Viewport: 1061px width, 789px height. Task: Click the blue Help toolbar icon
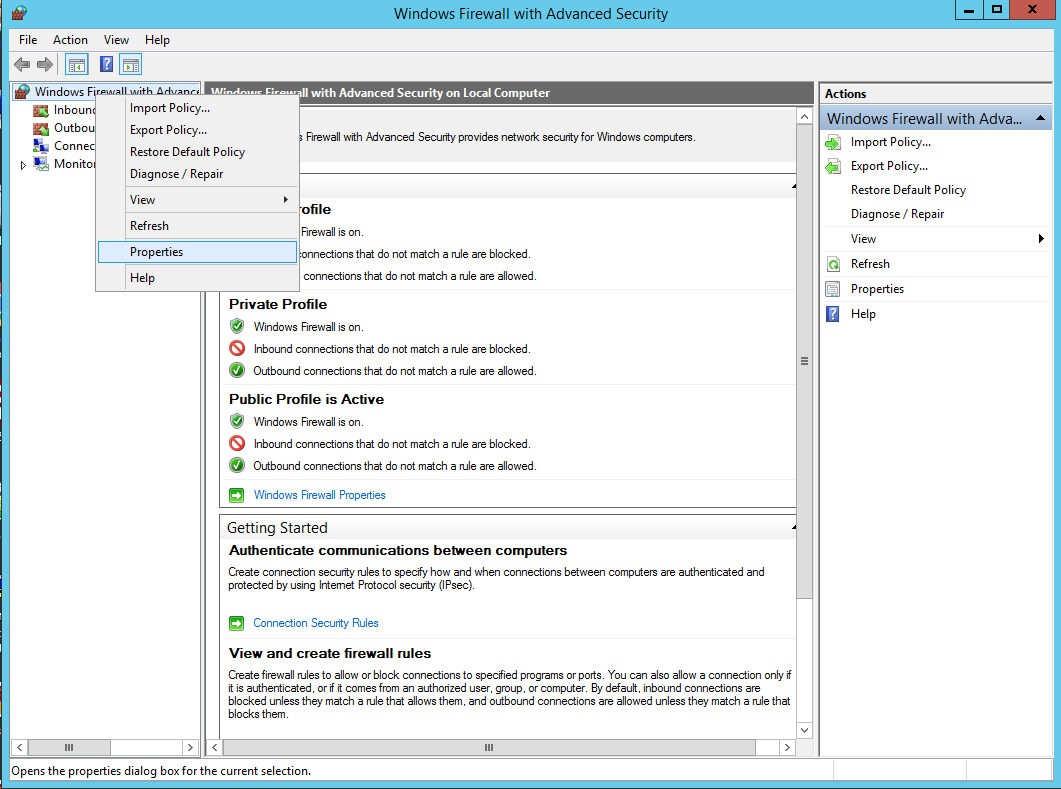[106, 65]
